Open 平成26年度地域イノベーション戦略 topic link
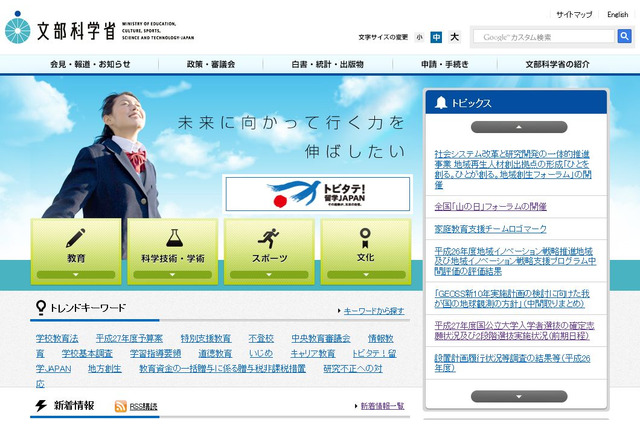Screen dimensions: 640x426 [x=515, y=261]
